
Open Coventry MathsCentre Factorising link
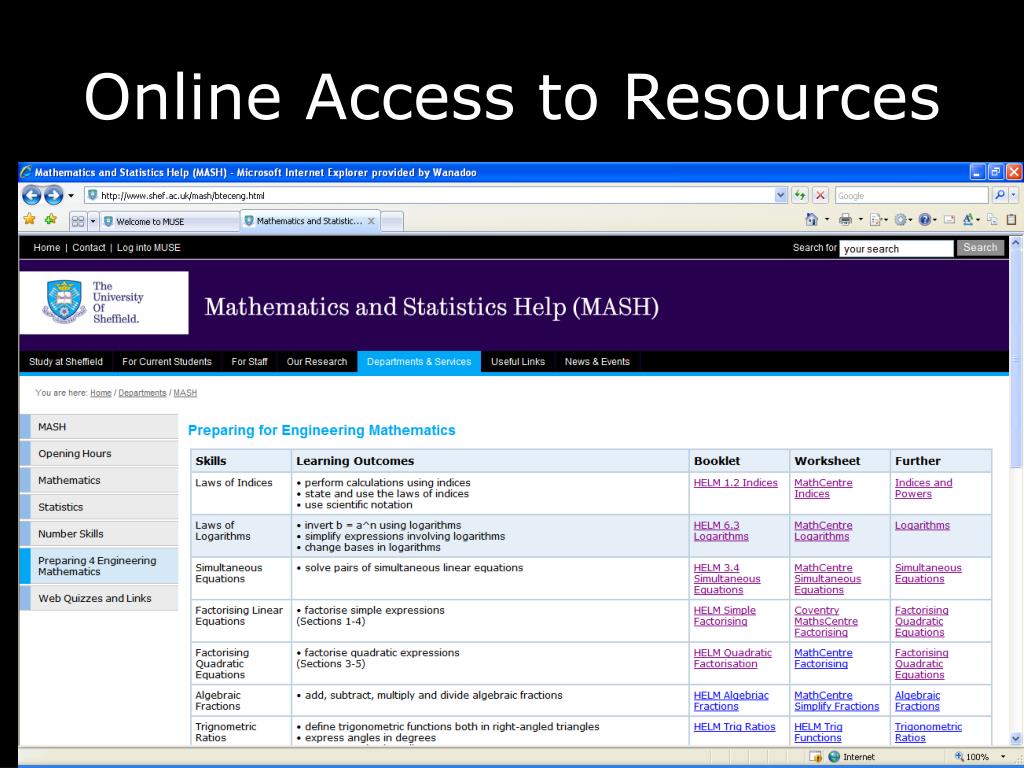pyautogui.click(x=826, y=621)
